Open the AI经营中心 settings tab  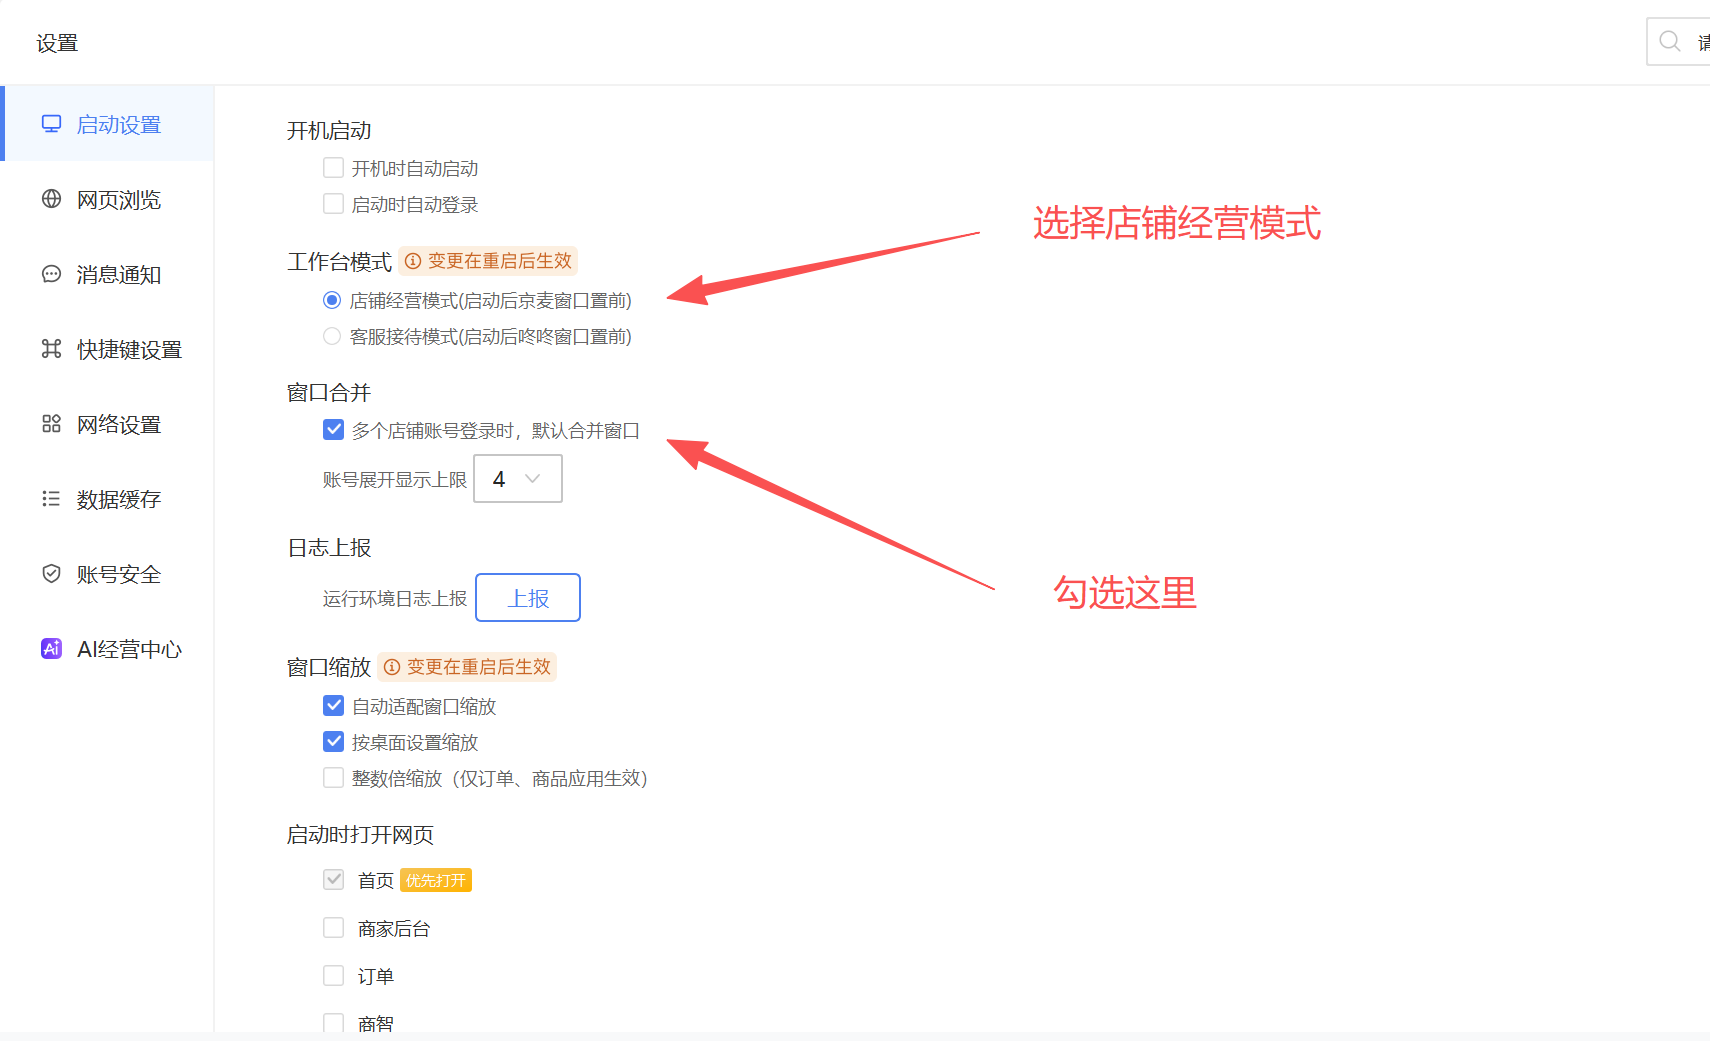point(107,649)
